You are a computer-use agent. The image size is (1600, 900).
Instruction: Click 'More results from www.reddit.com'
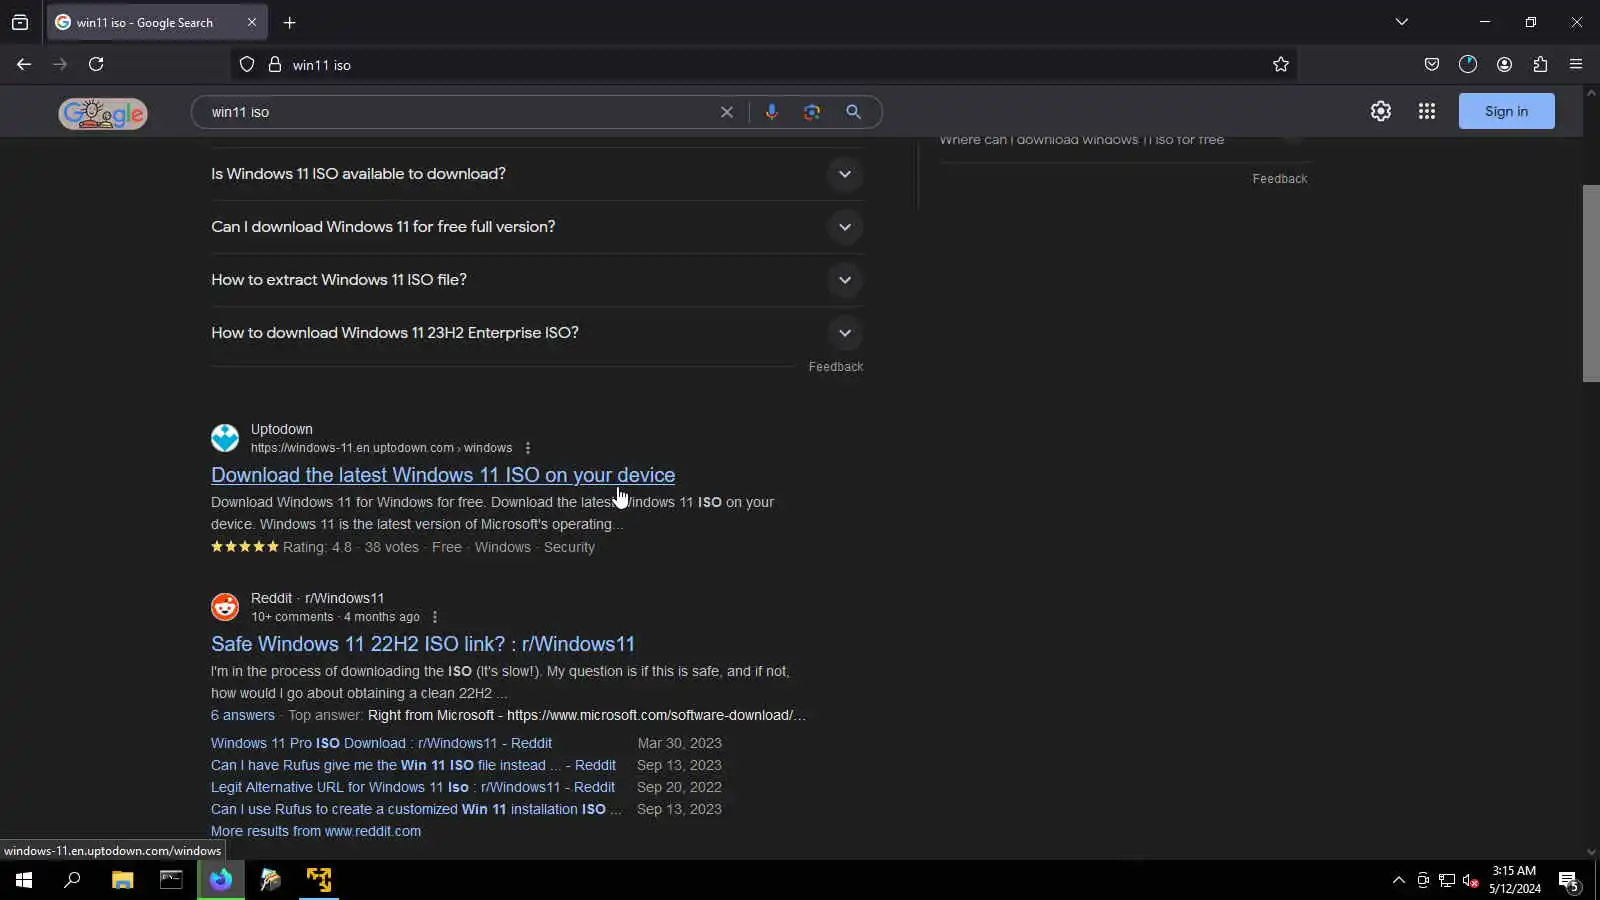point(316,831)
